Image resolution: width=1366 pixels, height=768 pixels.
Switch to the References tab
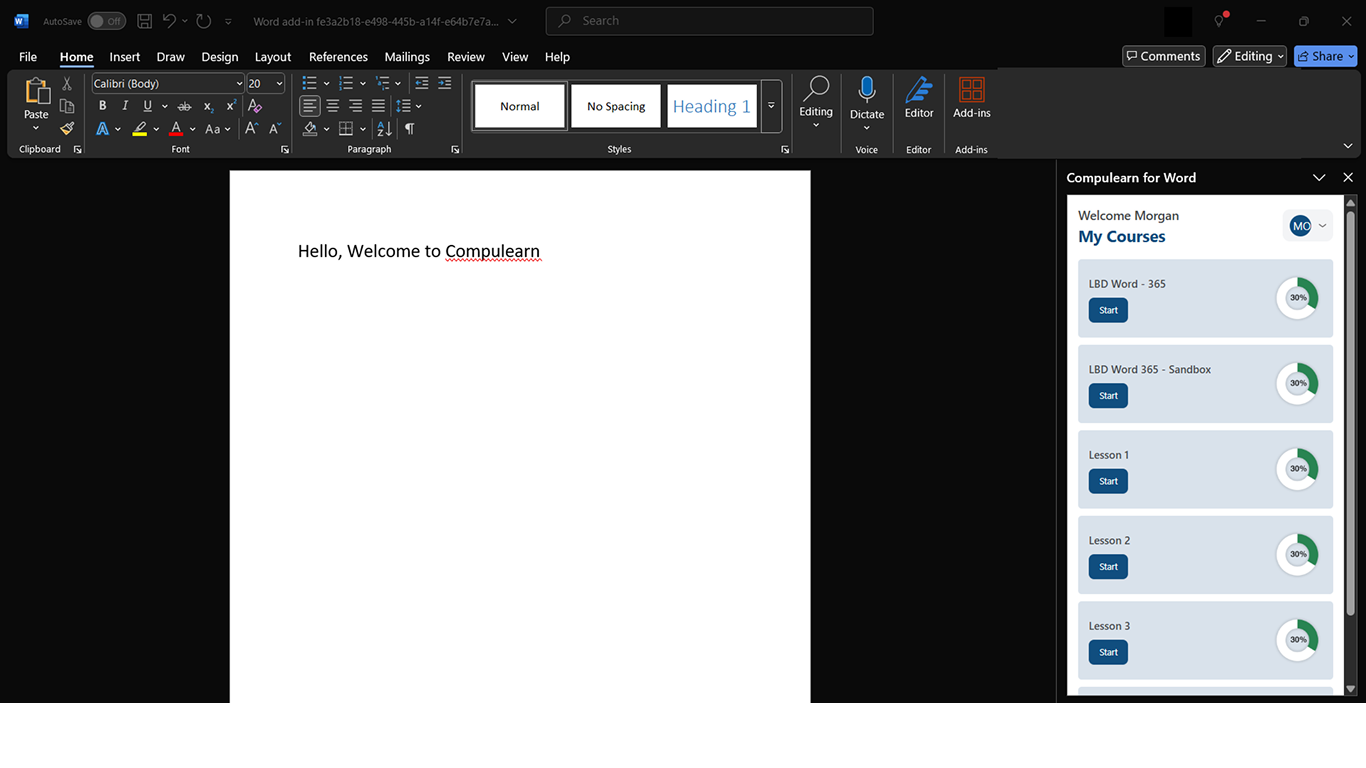coord(338,57)
